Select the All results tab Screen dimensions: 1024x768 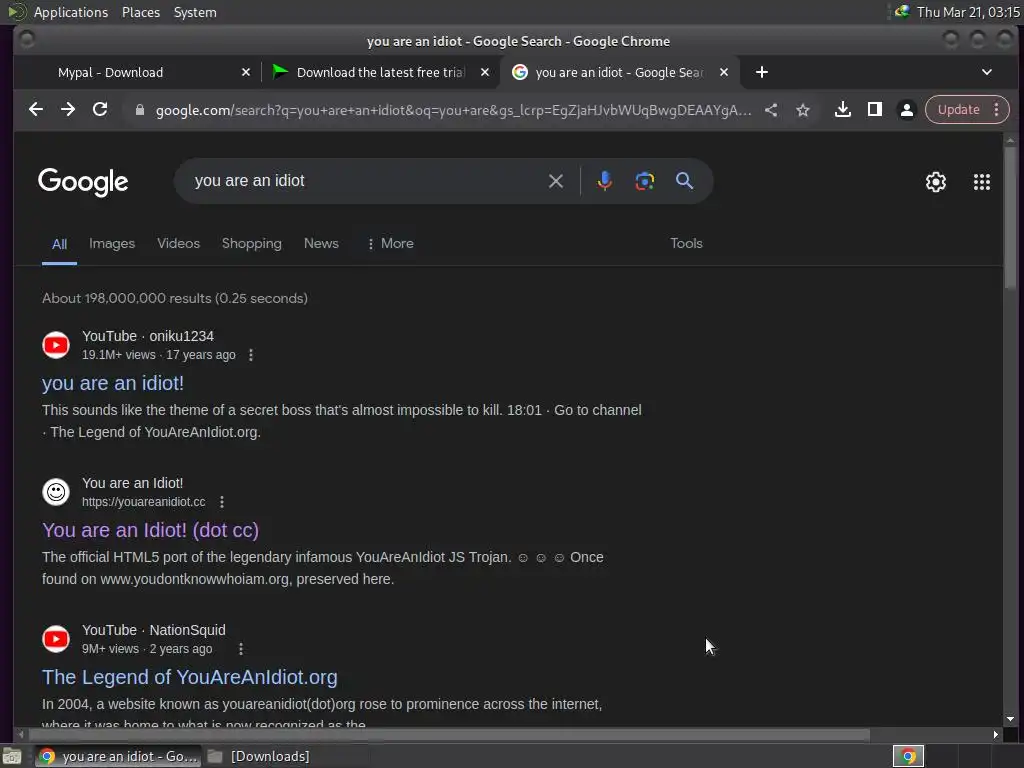click(59, 244)
